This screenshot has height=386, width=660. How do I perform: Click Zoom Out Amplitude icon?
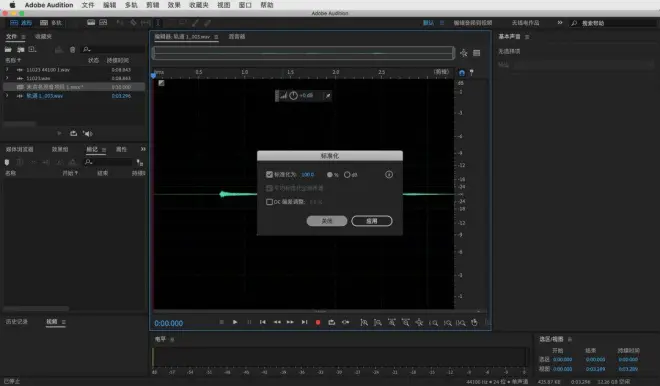378,322
